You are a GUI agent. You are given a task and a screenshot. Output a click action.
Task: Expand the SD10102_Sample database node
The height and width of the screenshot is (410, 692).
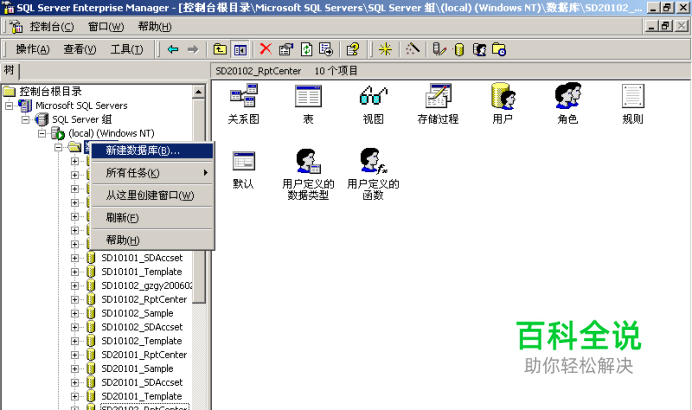click(75, 313)
